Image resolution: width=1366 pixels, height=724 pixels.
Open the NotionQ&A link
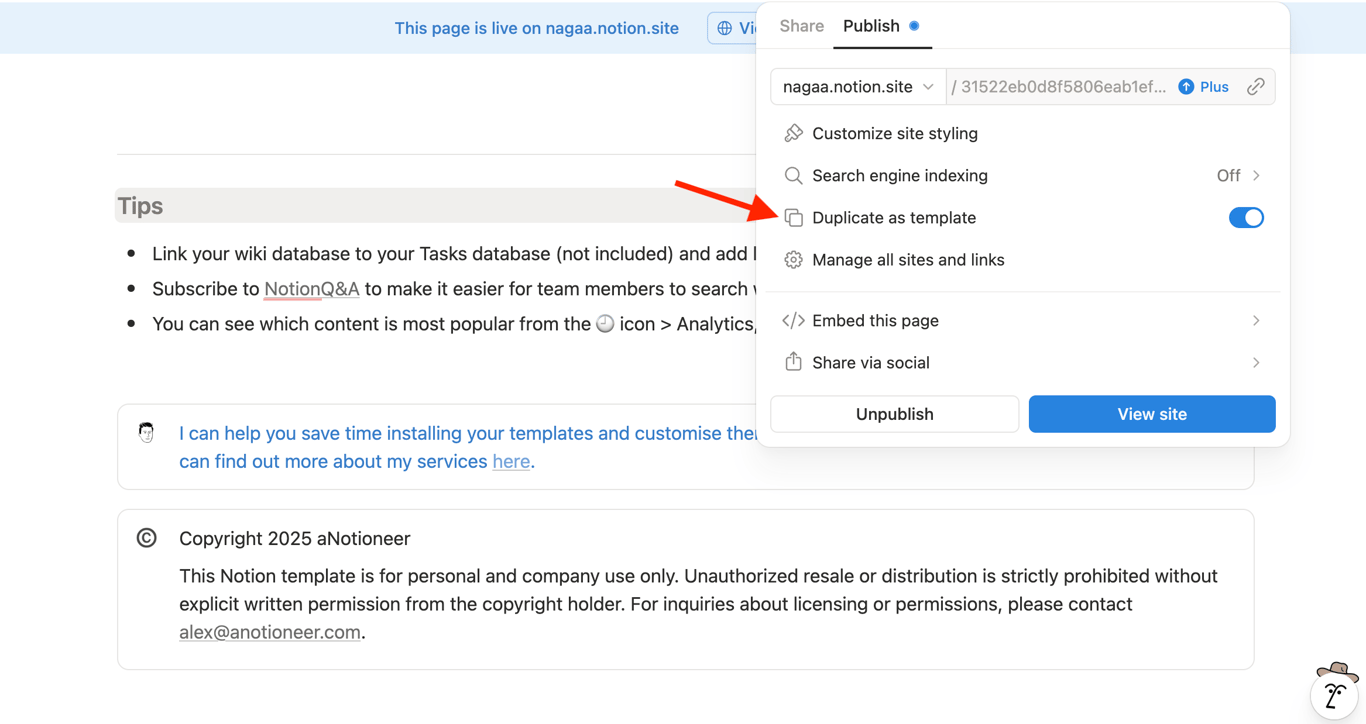tap(311, 288)
